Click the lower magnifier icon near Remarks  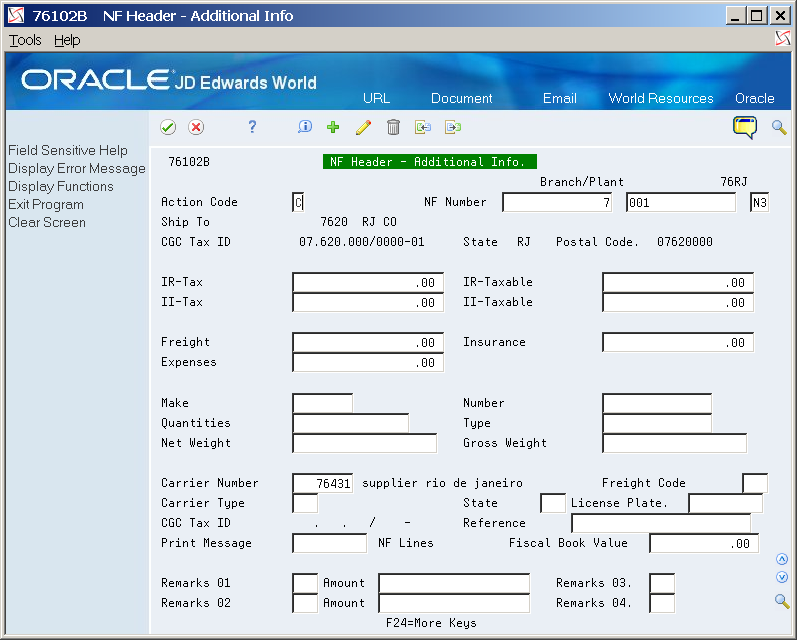782,601
